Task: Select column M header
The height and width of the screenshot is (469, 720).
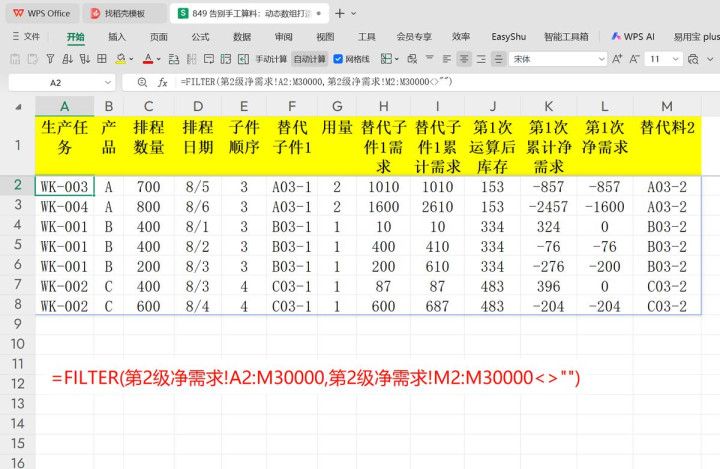Action: tap(667, 106)
